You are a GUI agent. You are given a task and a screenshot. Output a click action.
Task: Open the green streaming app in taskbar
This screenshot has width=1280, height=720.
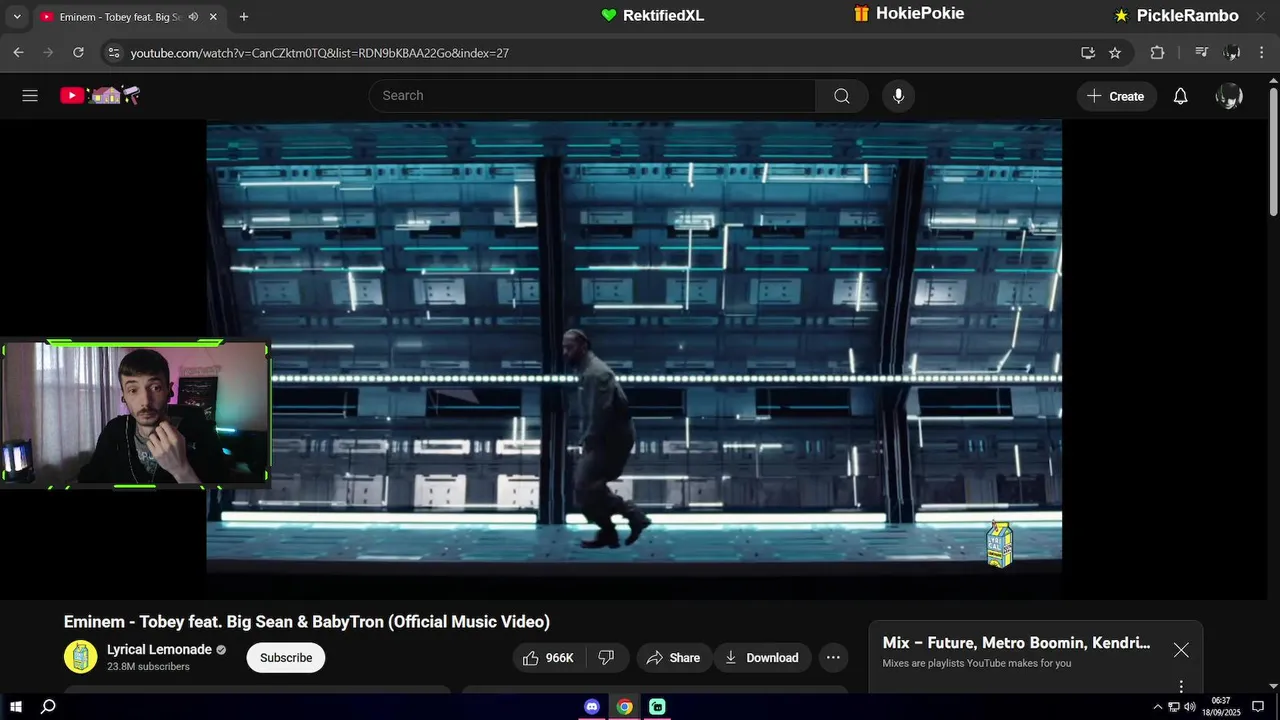(657, 707)
